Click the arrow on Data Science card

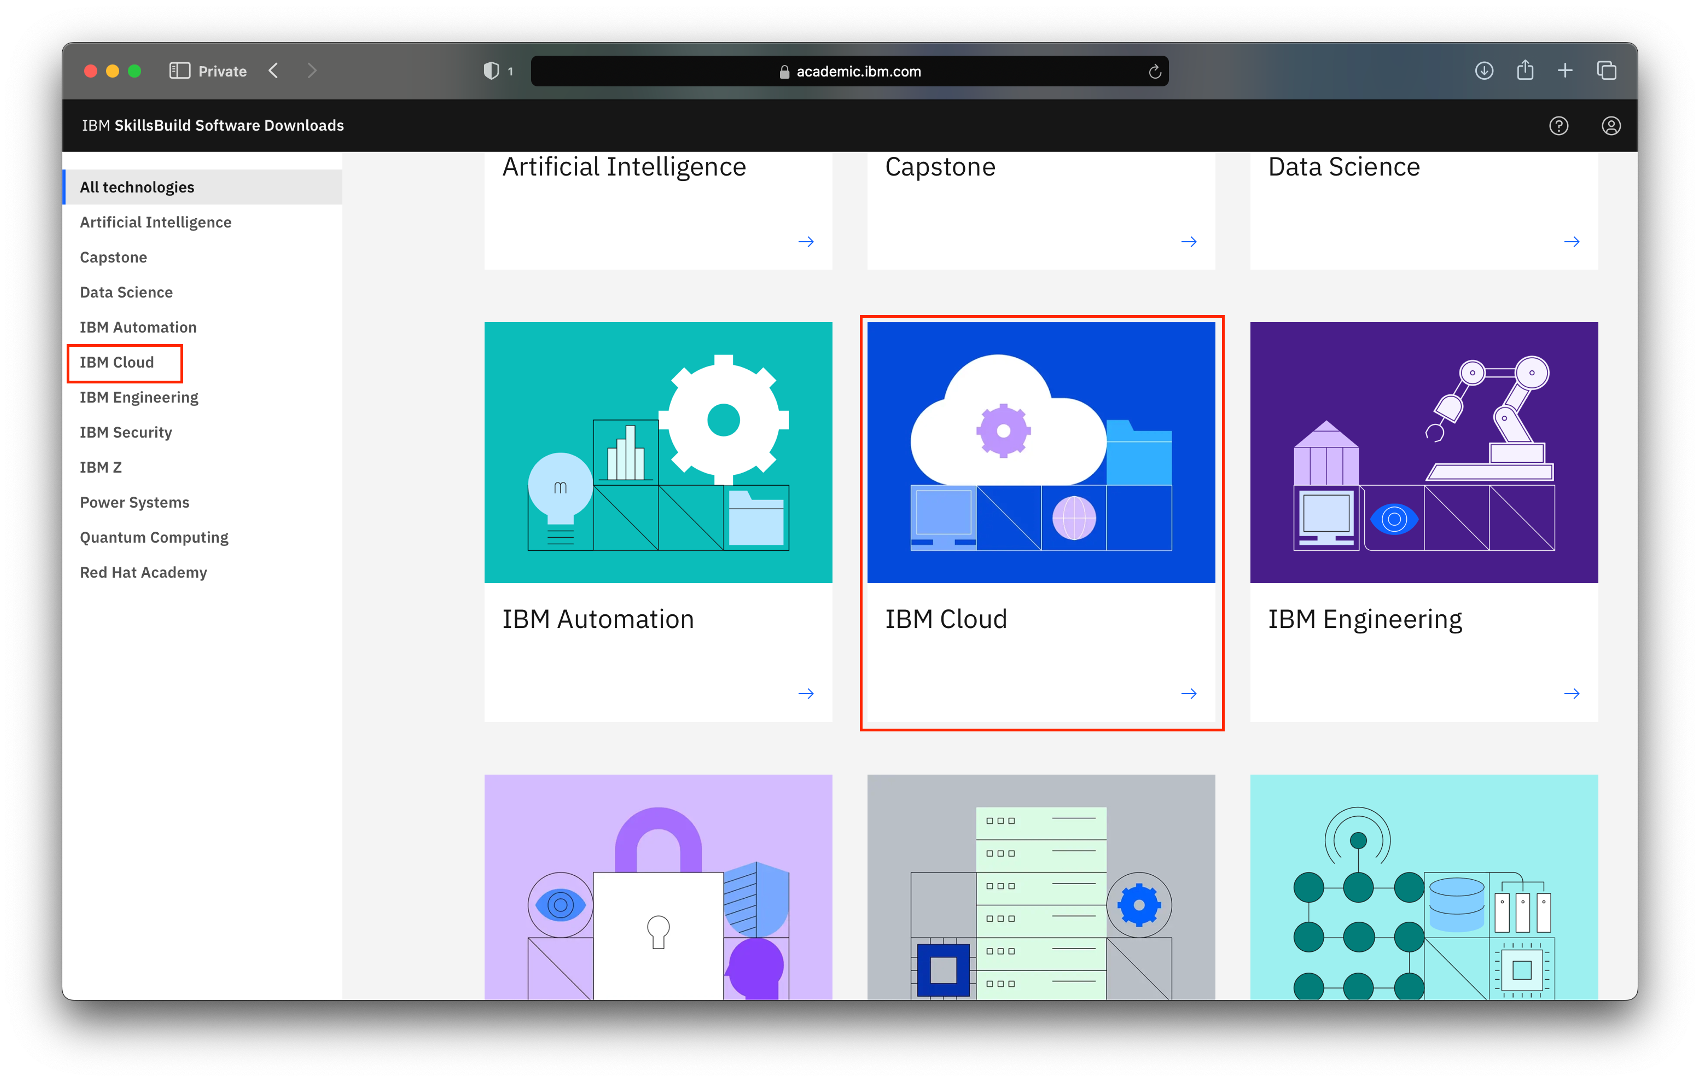1572,242
